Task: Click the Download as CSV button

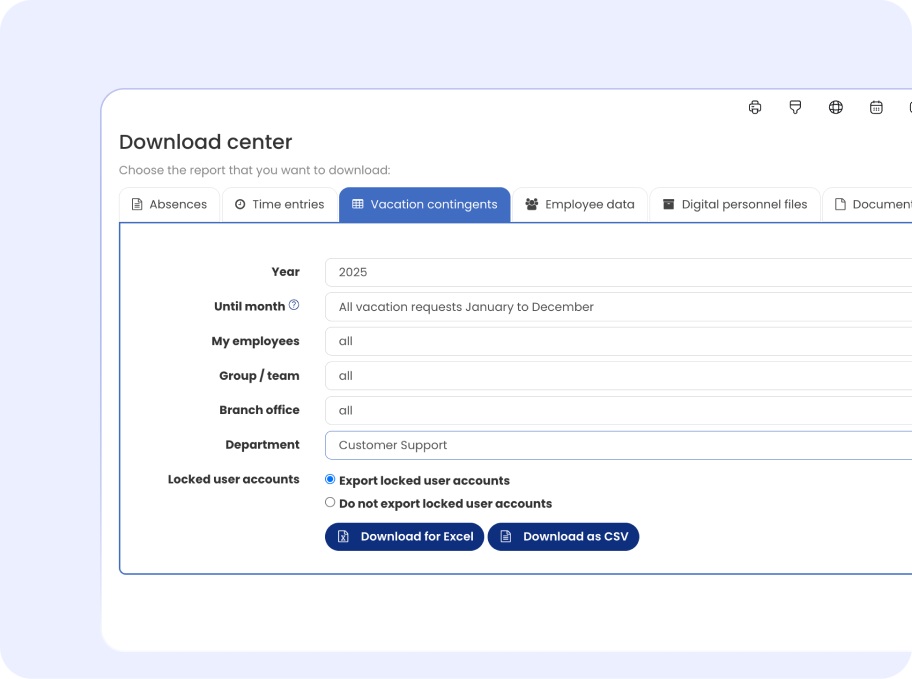Action: pos(563,536)
